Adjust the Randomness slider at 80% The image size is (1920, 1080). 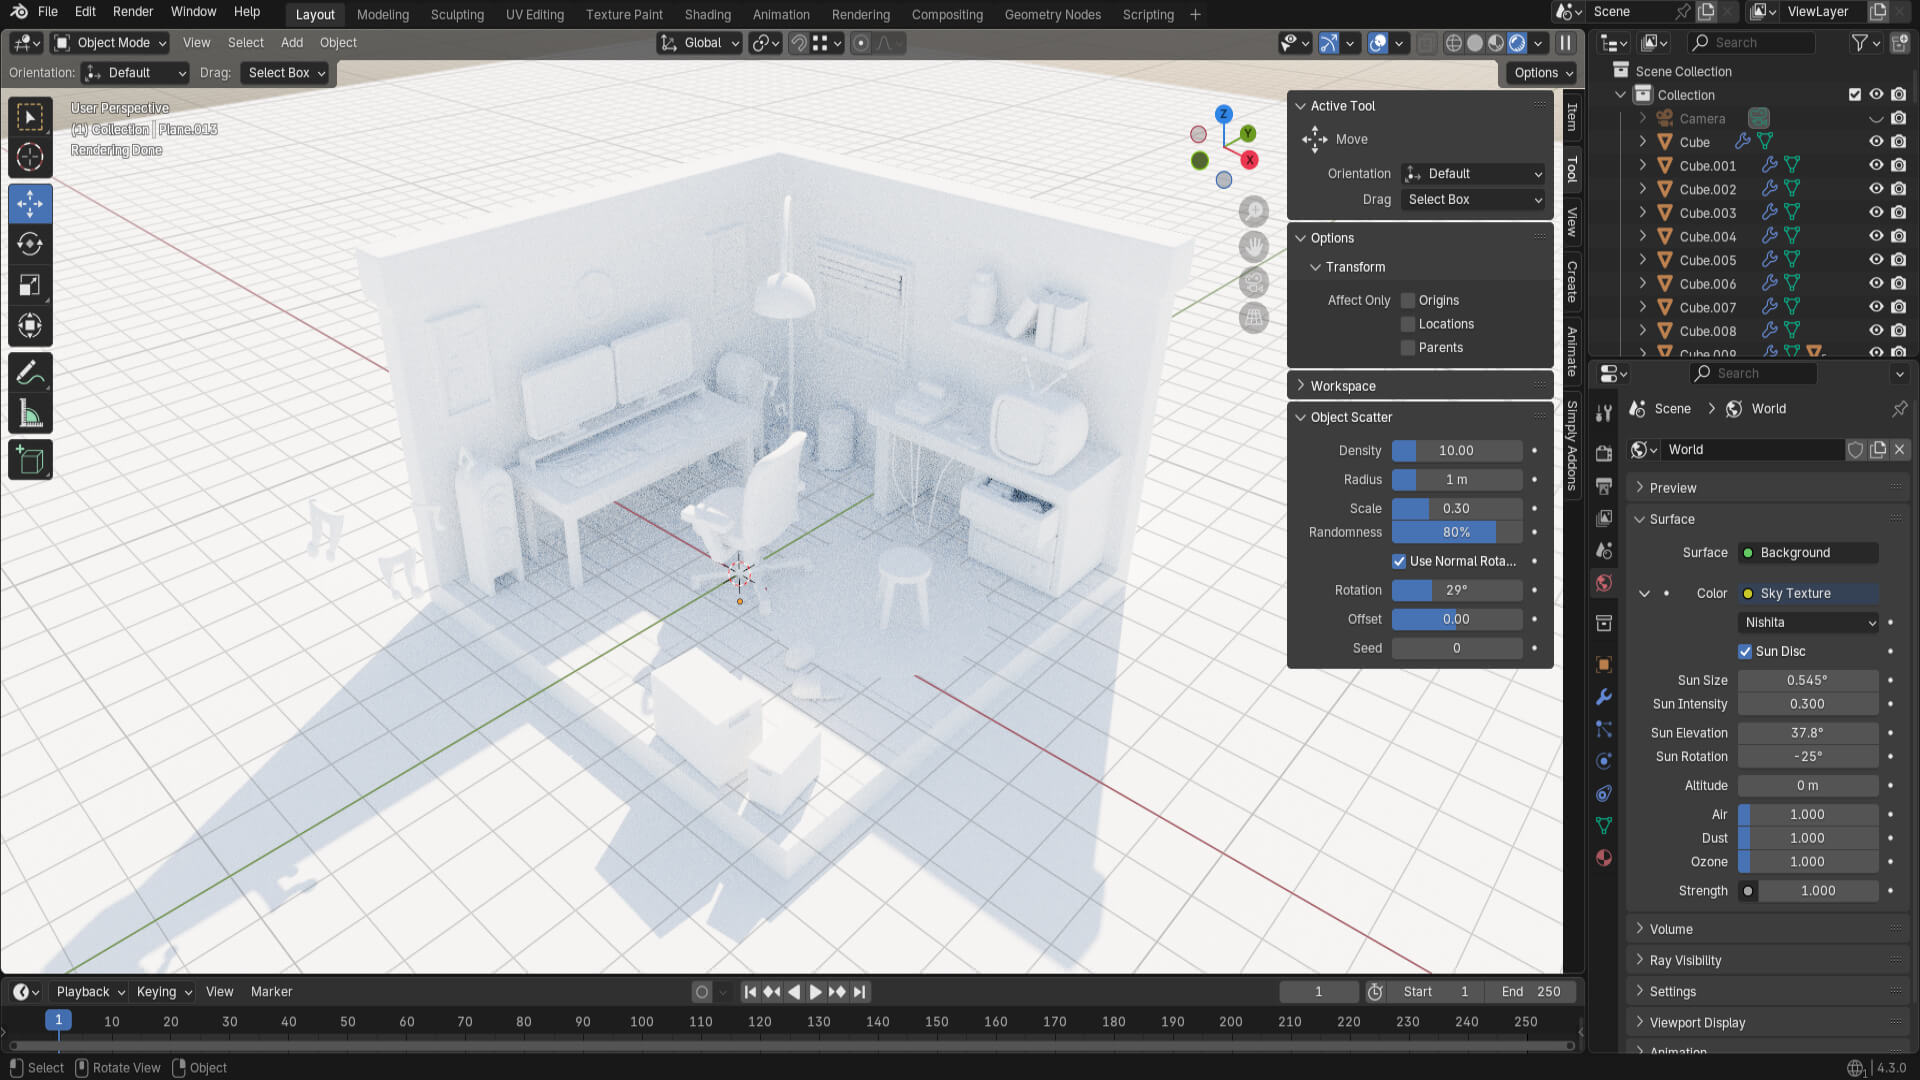(x=1456, y=532)
